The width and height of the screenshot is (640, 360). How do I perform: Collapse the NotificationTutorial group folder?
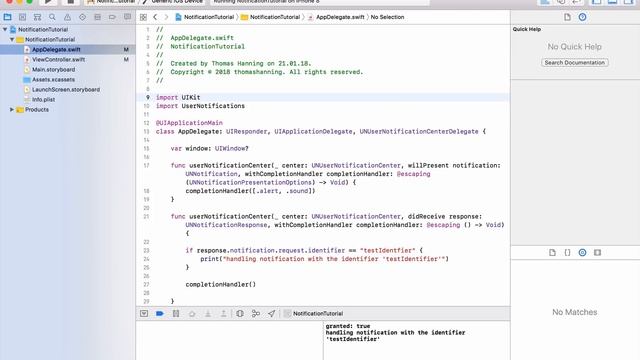pyautogui.click(x=12, y=40)
